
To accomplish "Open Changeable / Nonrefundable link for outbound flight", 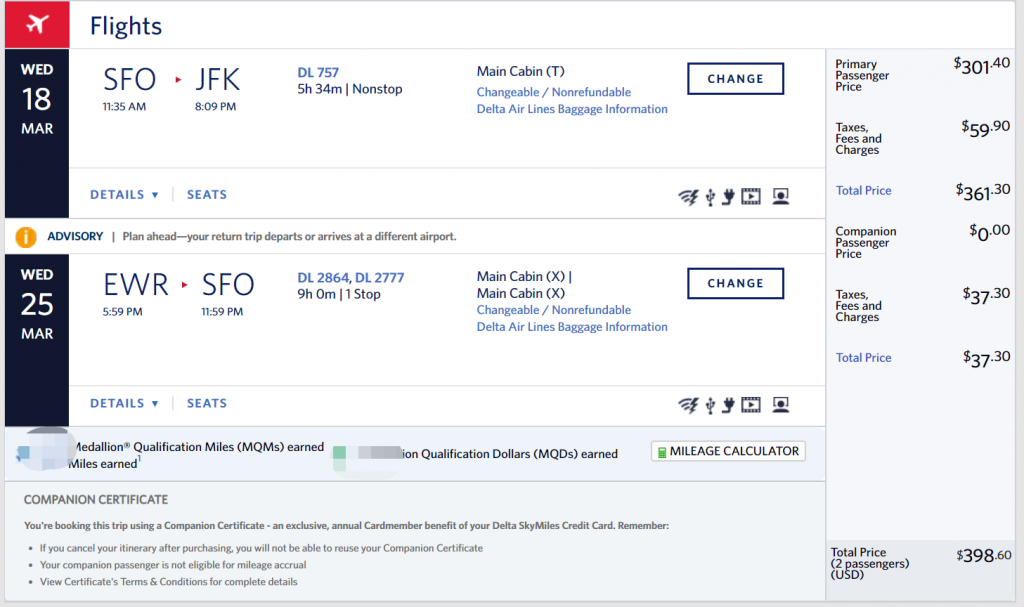I will pos(553,92).
